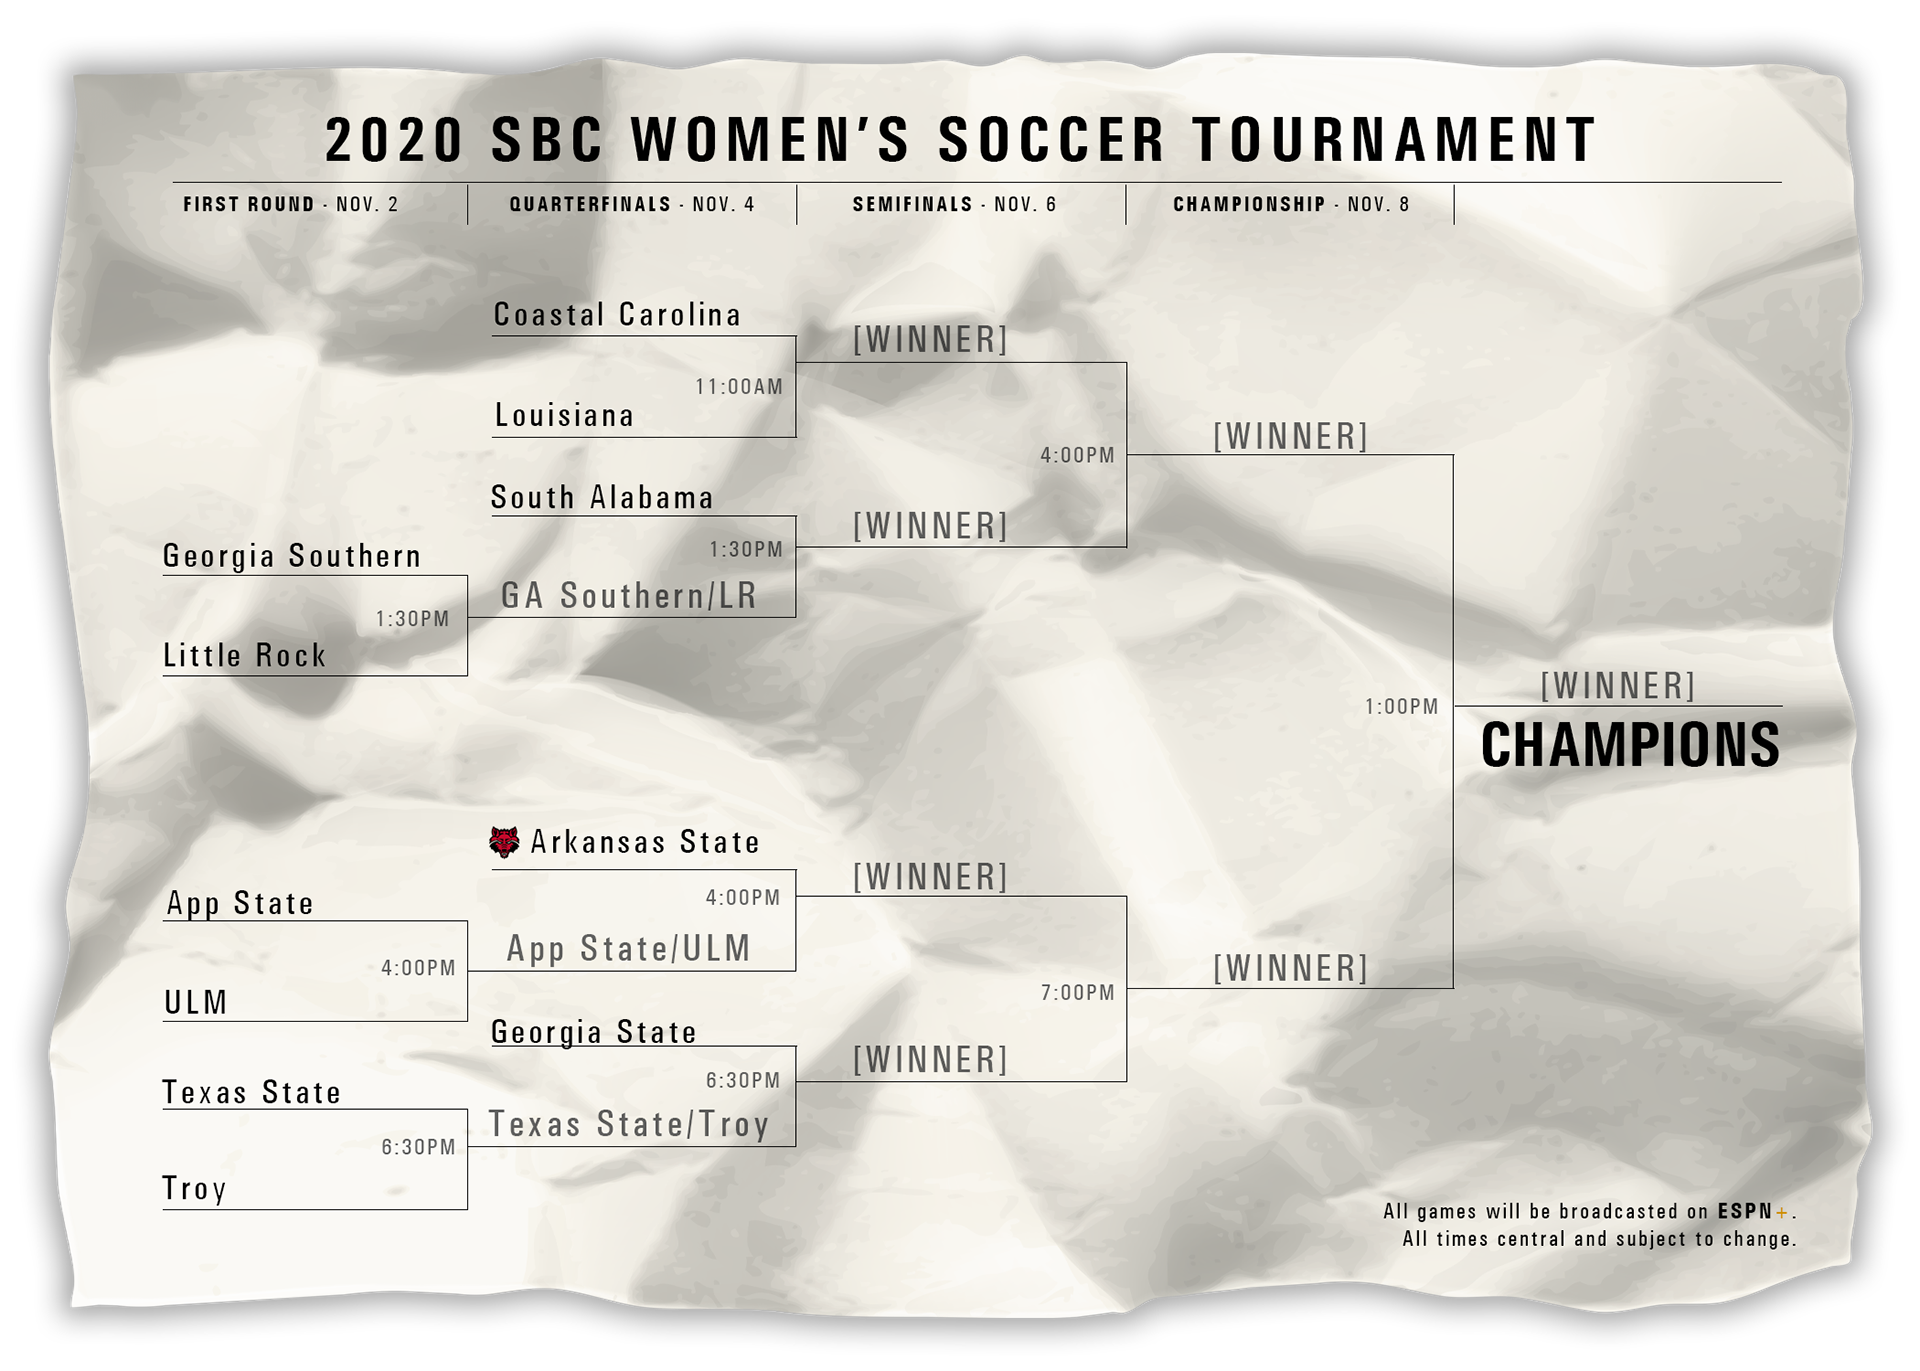Click the Arkansas State red wolf logo
This screenshot has height=1371, width=1920.
(x=504, y=842)
